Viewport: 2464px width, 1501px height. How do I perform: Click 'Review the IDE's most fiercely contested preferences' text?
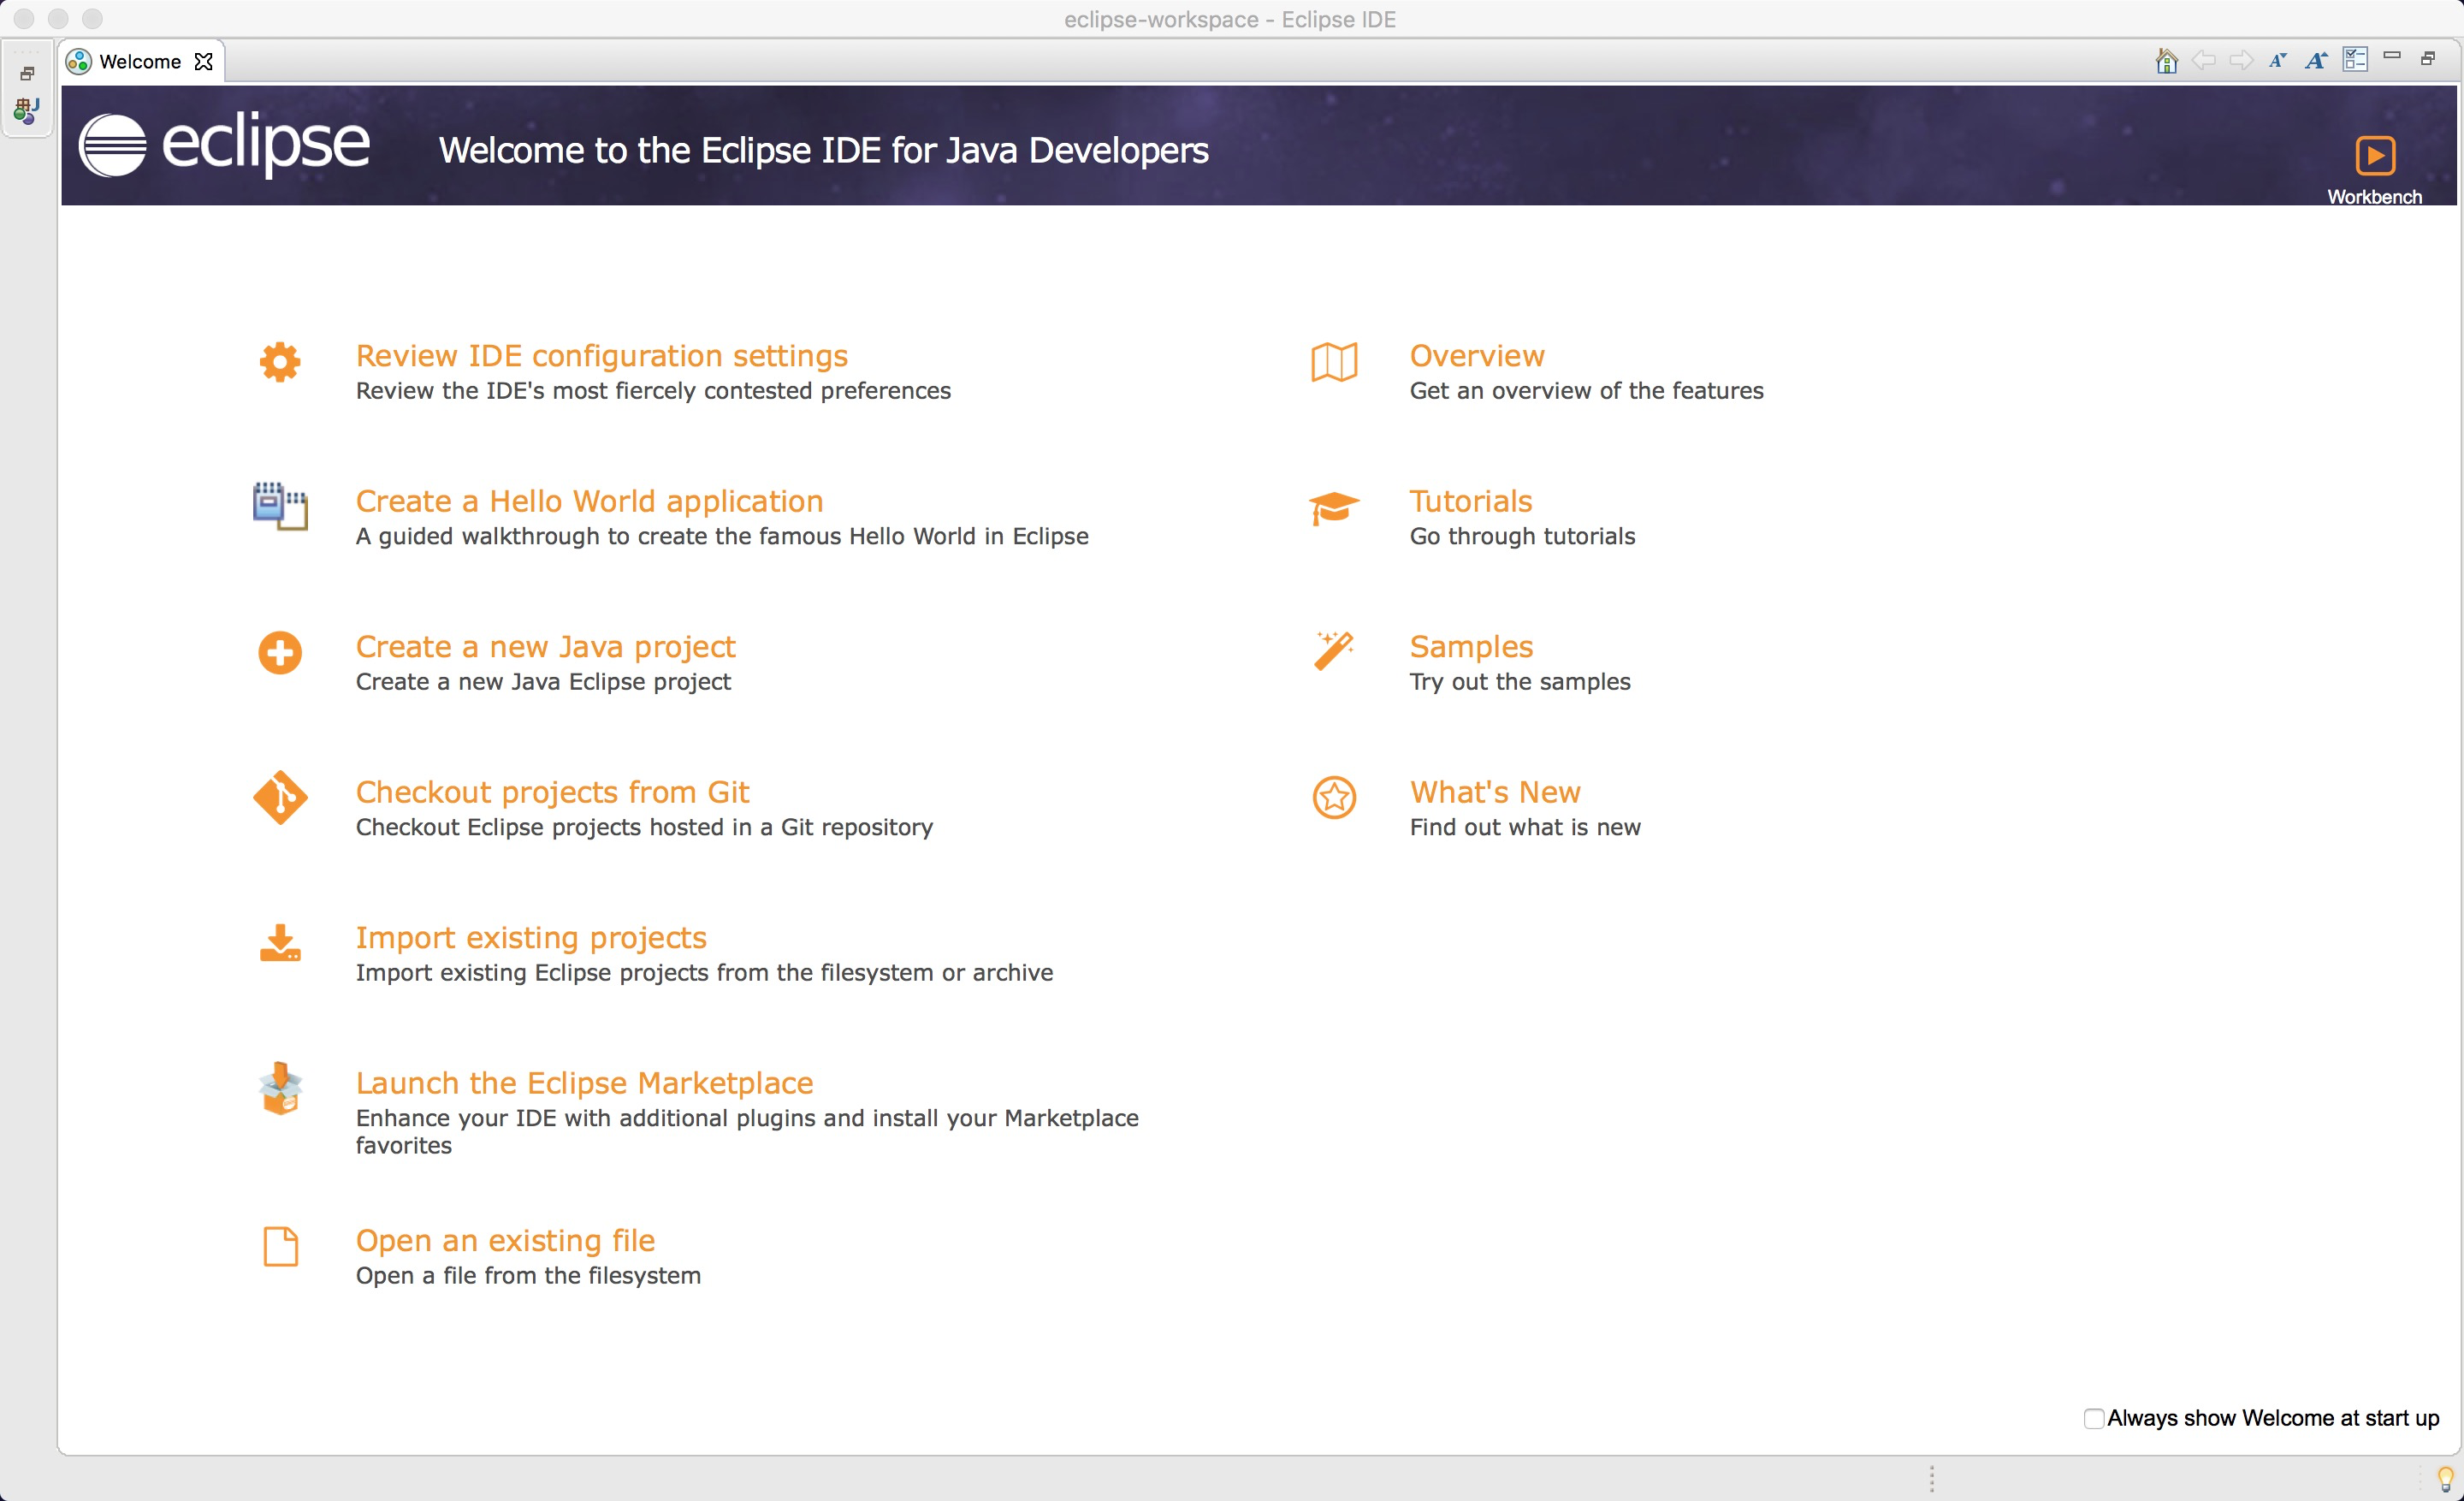pyautogui.click(x=654, y=391)
